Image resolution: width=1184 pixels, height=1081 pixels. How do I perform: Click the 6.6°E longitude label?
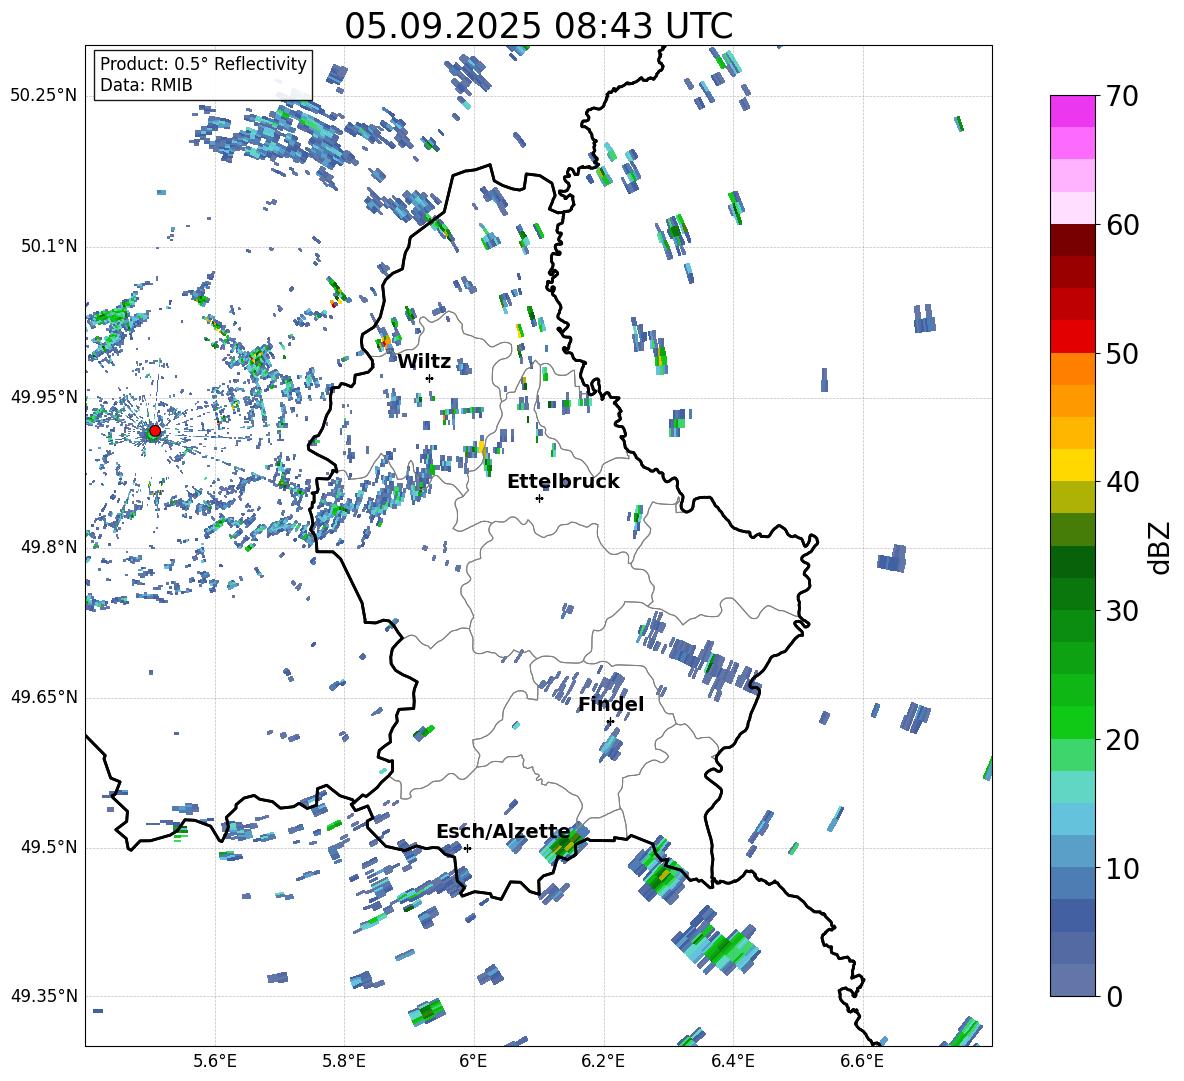tap(862, 1061)
